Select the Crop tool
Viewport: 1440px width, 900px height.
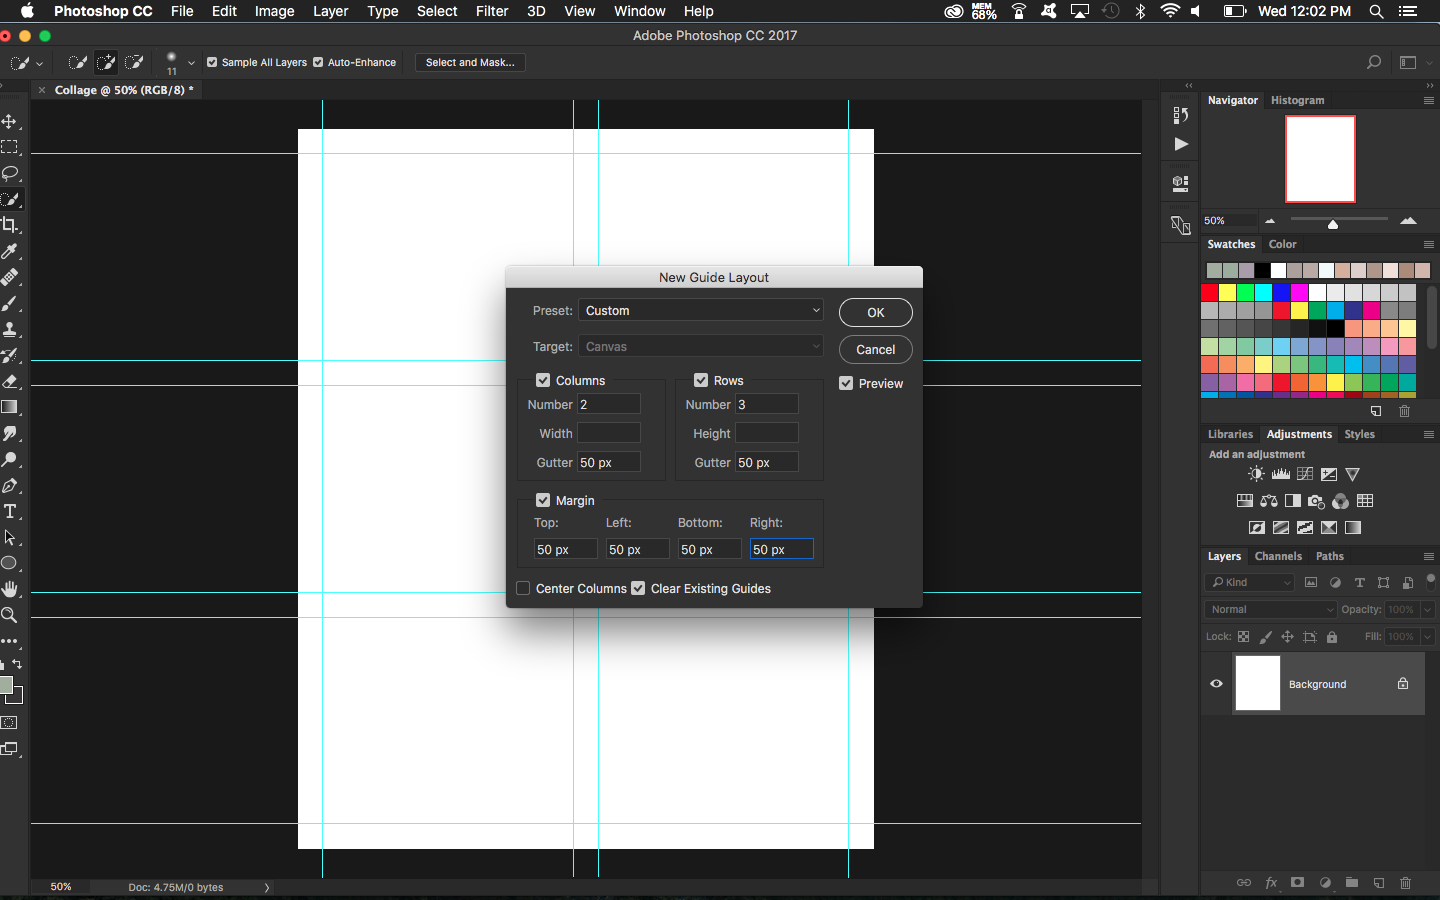pyautogui.click(x=10, y=225)
